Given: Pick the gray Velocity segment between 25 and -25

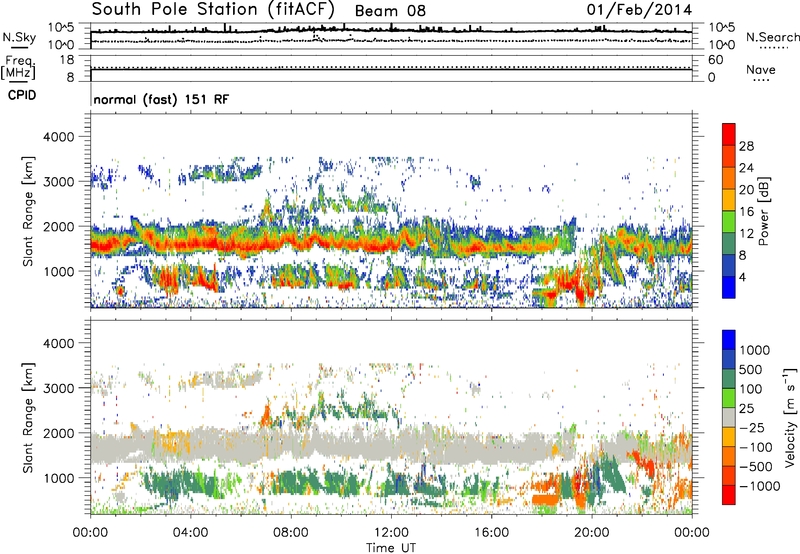Looking at the screenshot, I should (729, 417).
